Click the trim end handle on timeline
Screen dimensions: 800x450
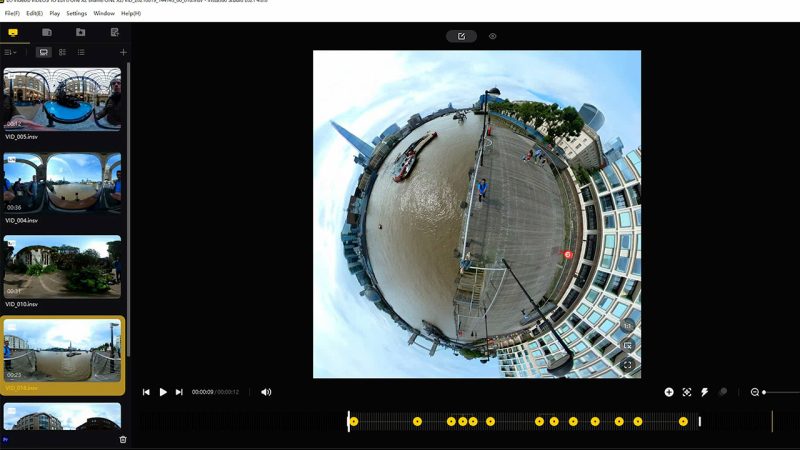[x=699, y=421]
